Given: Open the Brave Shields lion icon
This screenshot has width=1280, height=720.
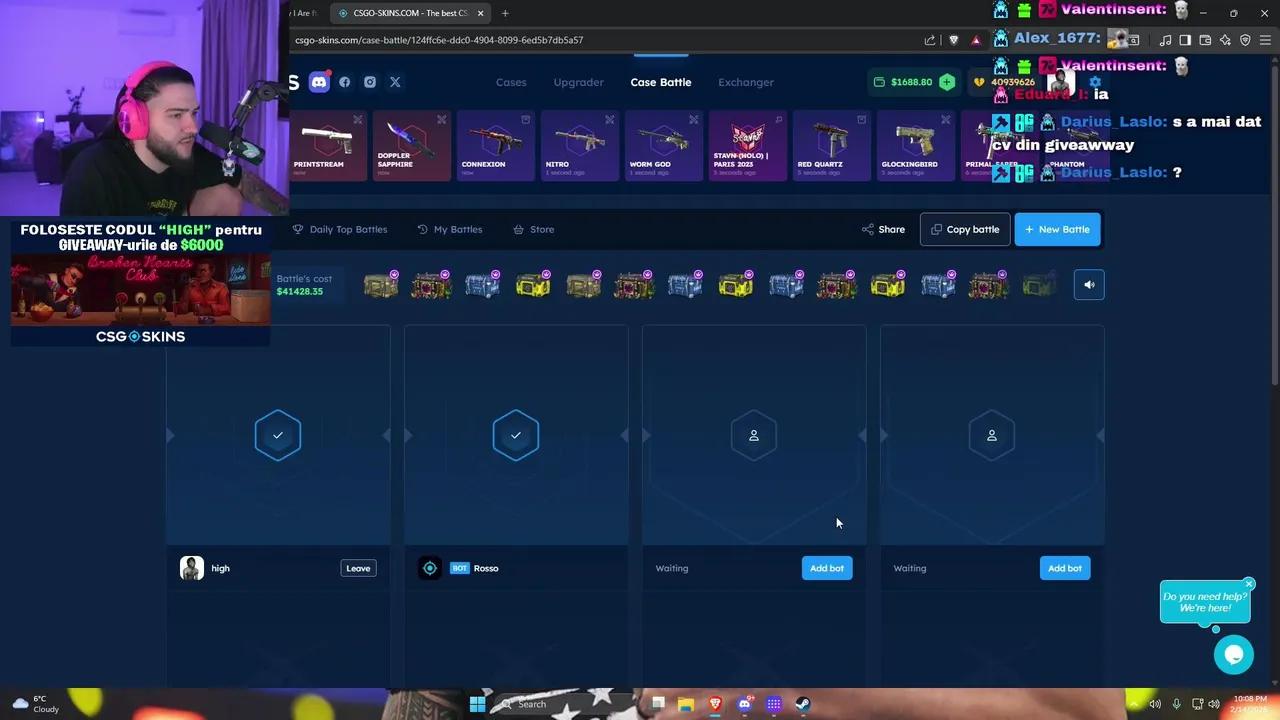Looking at the screenshot, I should click(953, 40).
